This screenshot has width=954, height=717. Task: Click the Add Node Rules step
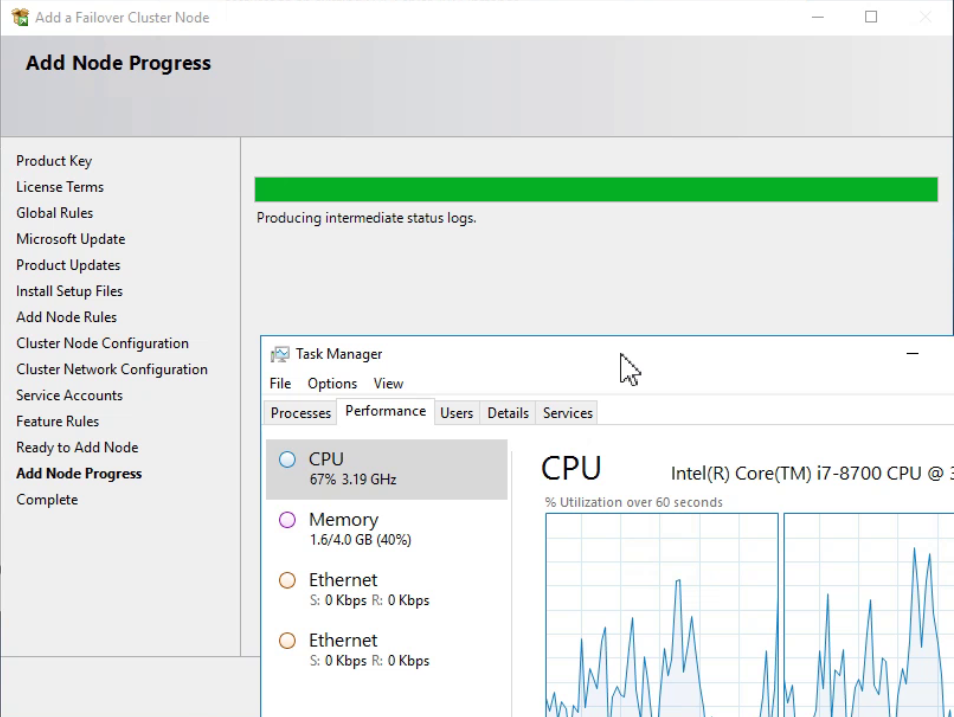click(66, 317)
